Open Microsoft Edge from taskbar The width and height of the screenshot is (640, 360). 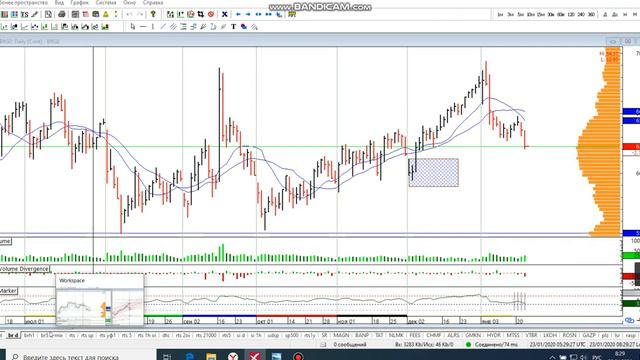[x=189, y=356]
